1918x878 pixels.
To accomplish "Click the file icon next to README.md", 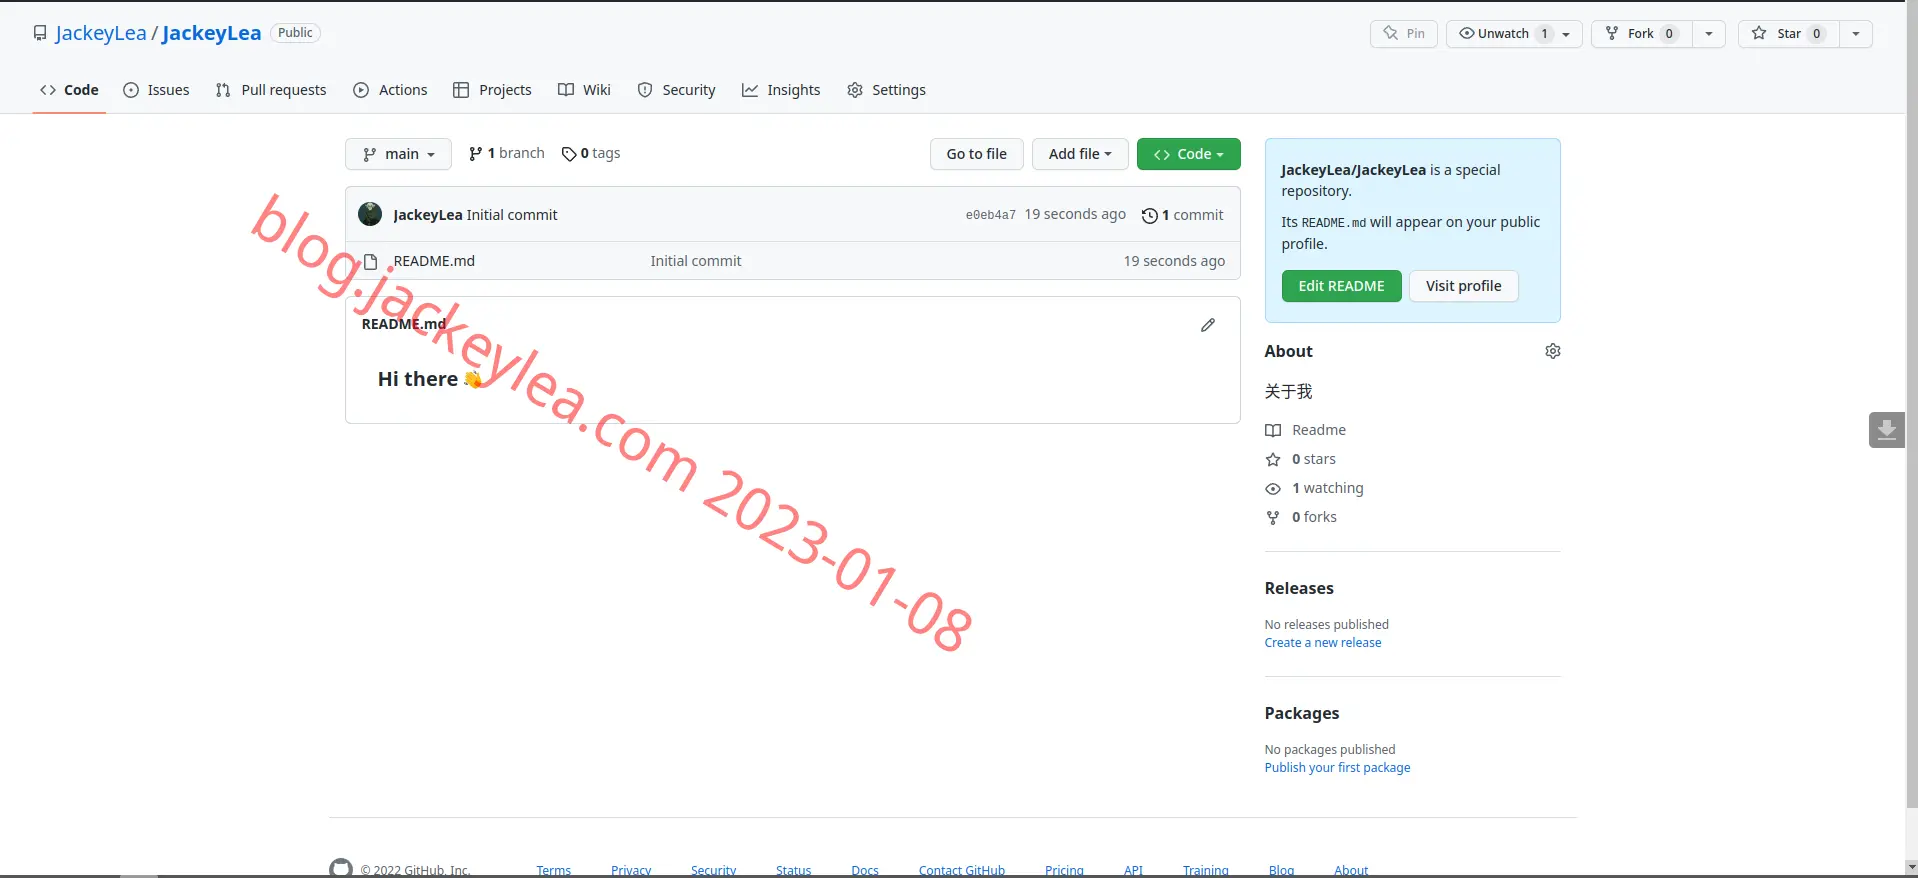I will [370, 261].
